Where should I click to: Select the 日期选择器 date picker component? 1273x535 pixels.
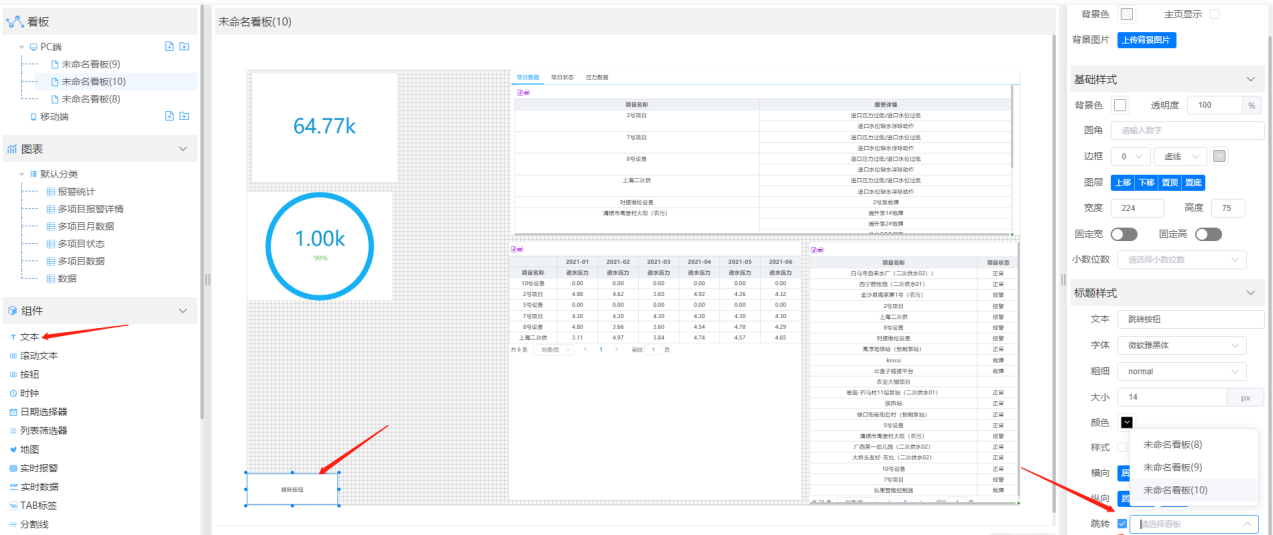[43, 412]
